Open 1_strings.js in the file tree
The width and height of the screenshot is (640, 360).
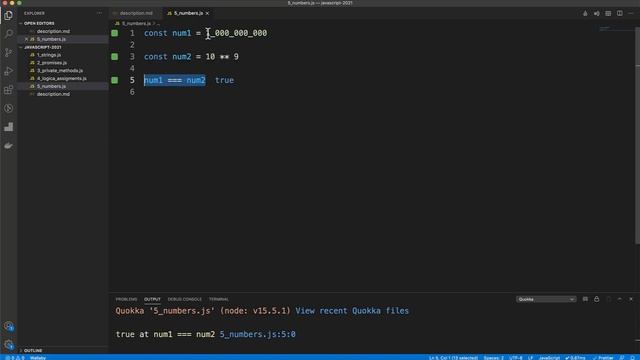tap(49, 55)
